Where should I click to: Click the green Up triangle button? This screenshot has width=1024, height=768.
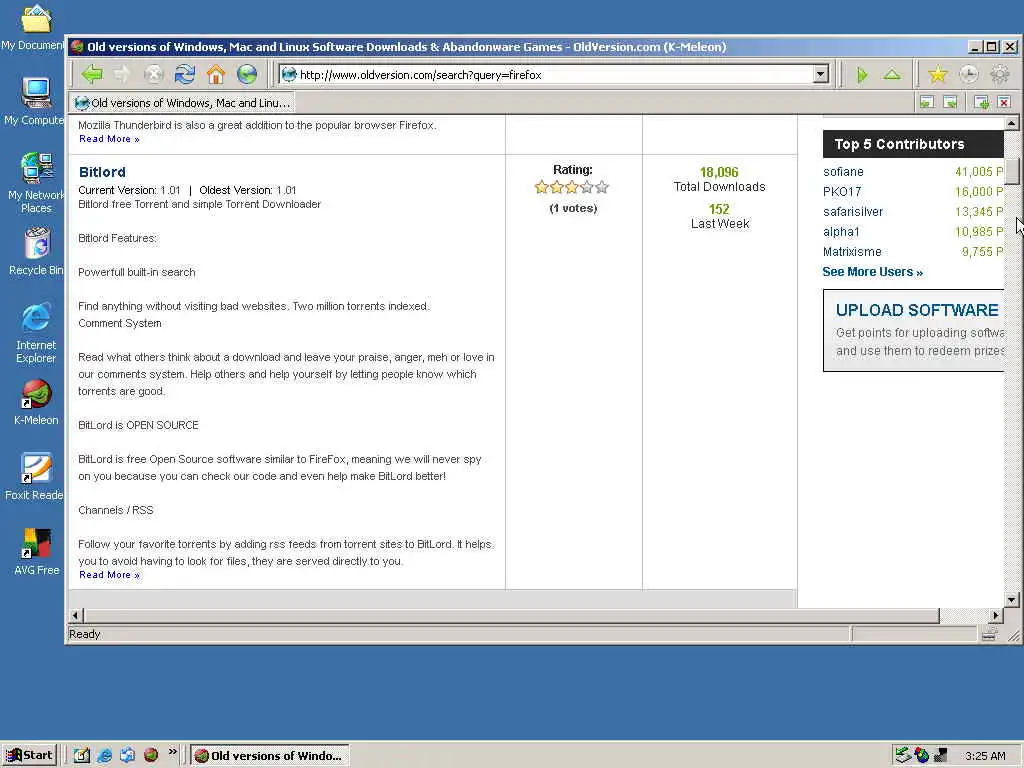892,74
